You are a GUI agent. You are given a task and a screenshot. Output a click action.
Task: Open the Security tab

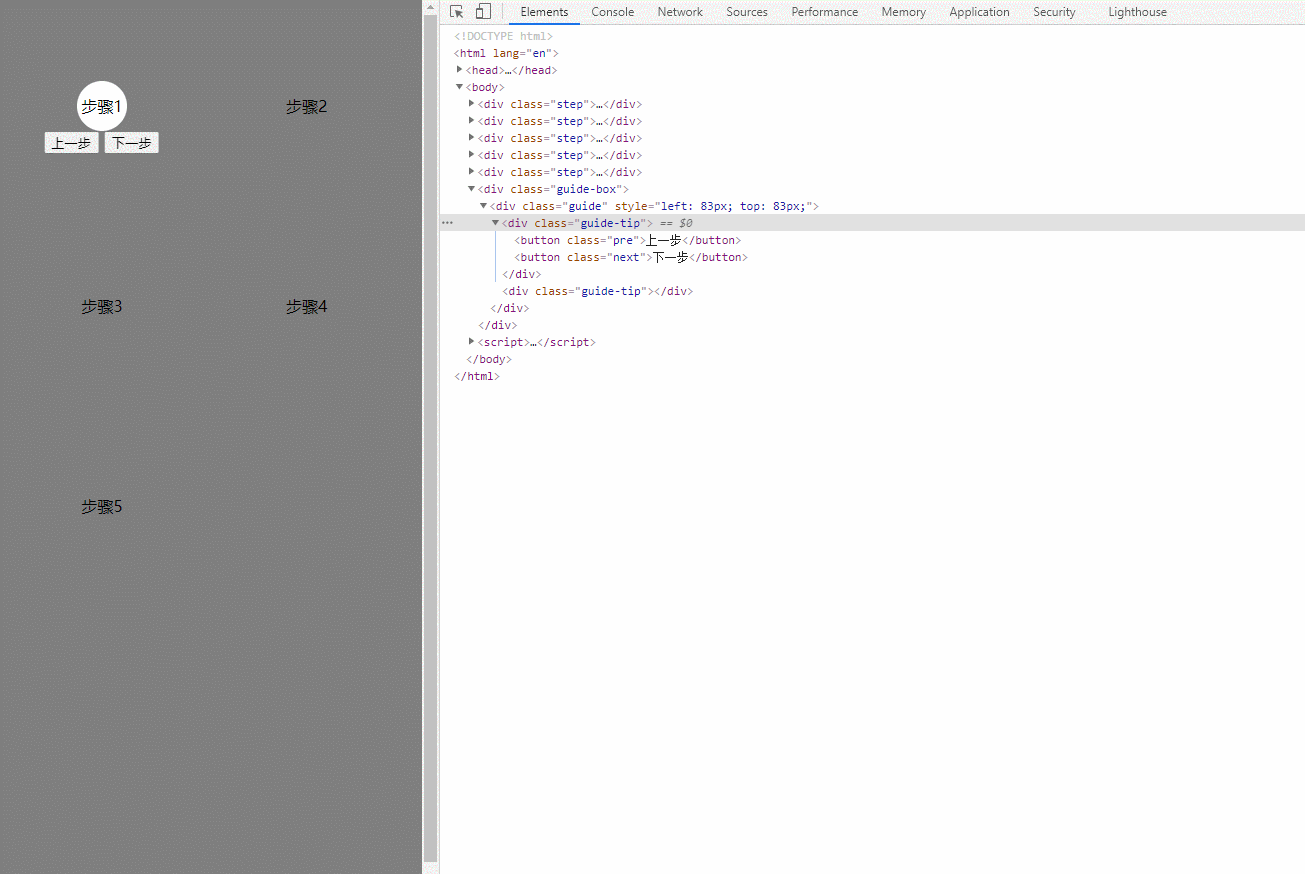1055,12
